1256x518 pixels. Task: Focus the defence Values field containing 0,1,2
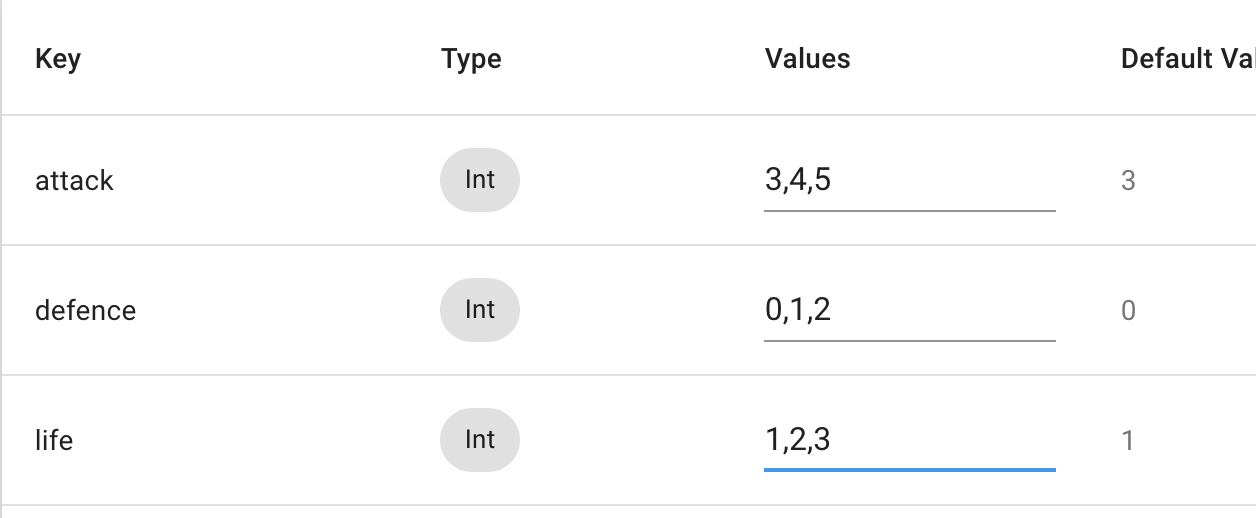[910, 311]
